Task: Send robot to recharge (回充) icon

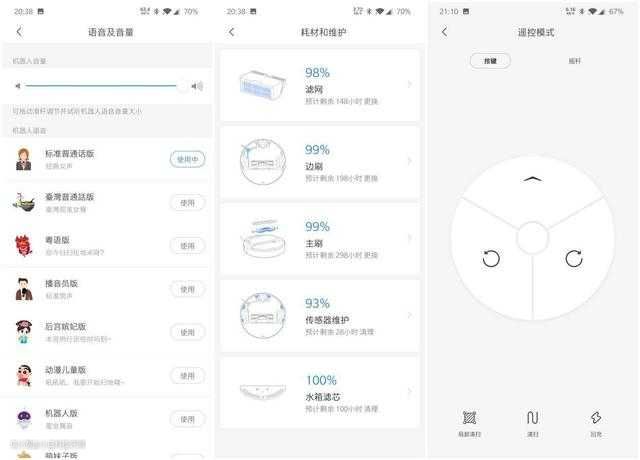Action: pos(596,418)
